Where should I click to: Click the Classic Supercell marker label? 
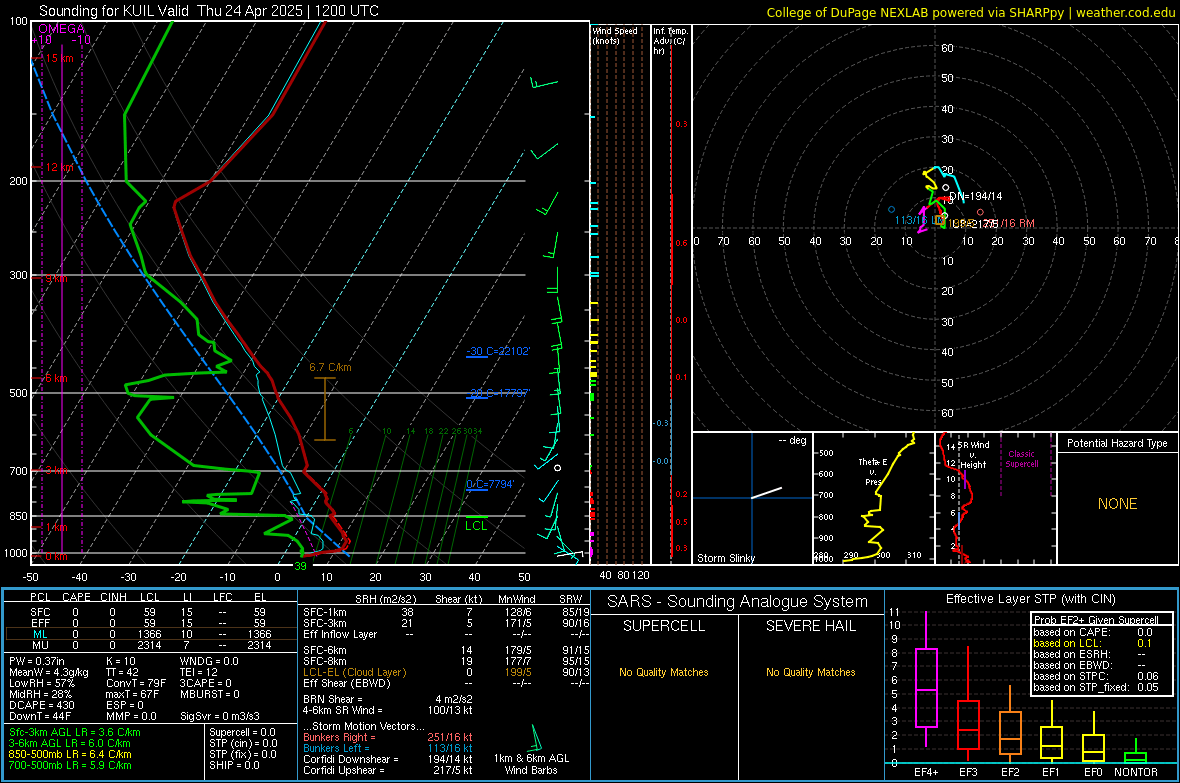pos(1021,459)
